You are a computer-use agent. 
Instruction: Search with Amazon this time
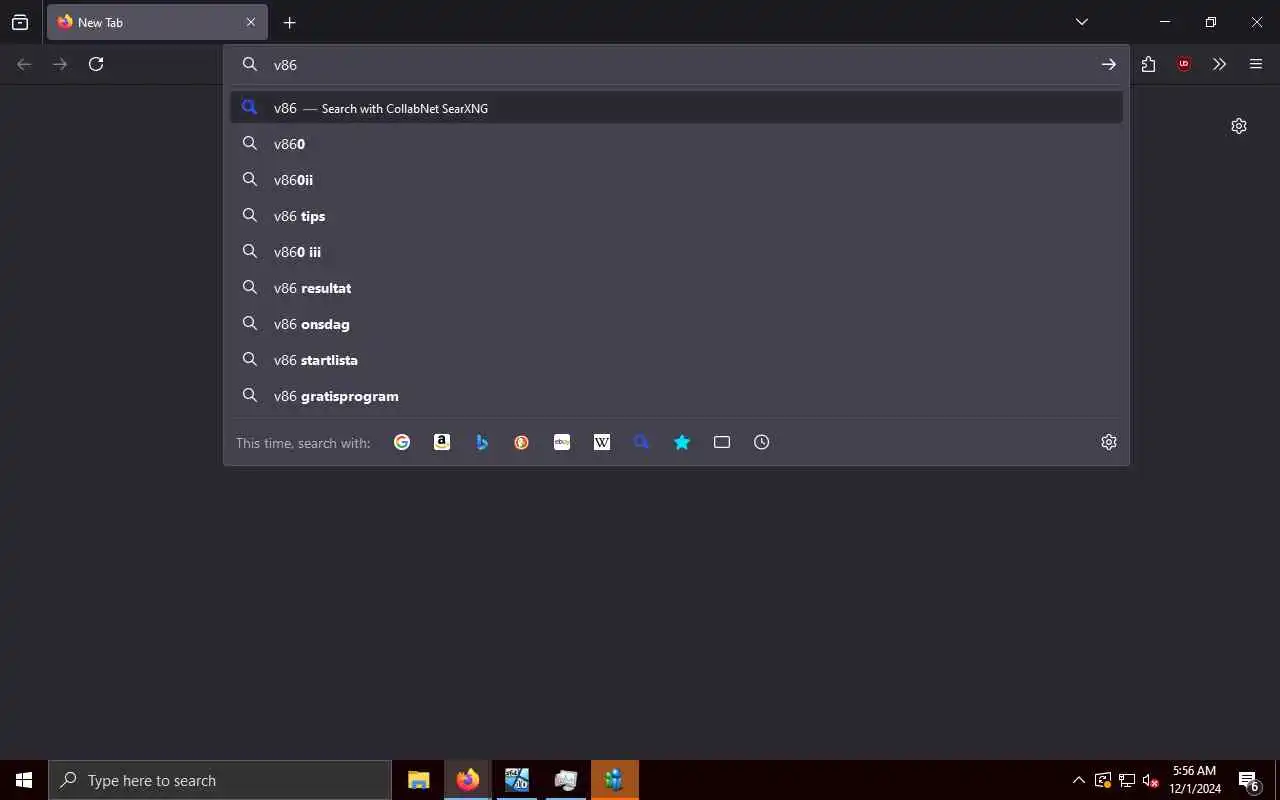click(x=442, y=442)
